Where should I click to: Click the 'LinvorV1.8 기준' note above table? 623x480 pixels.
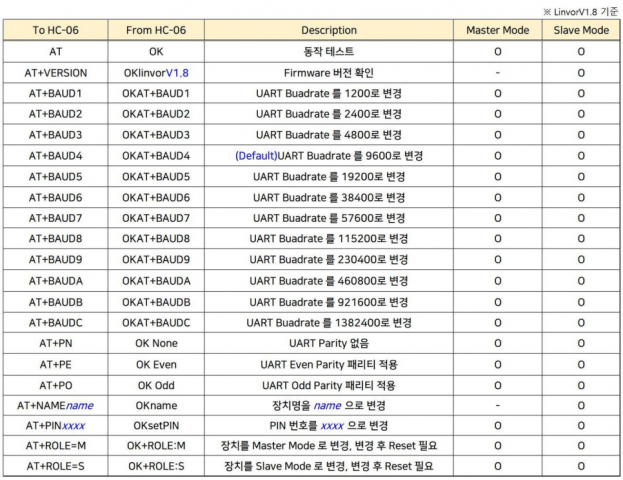574,9
